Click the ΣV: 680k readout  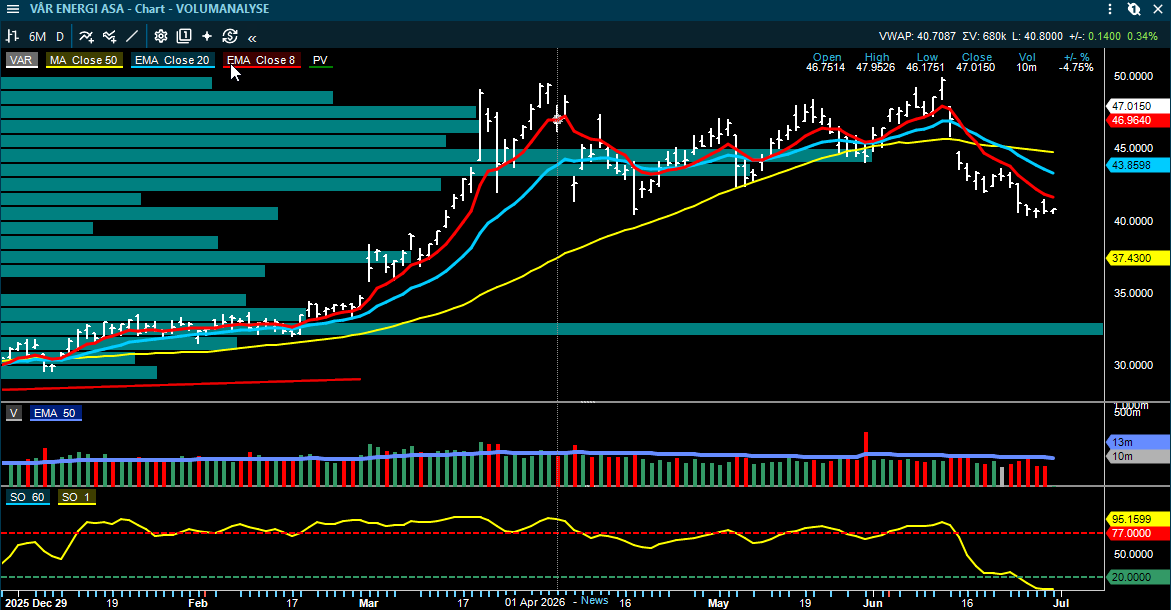(x=984, y=36)
